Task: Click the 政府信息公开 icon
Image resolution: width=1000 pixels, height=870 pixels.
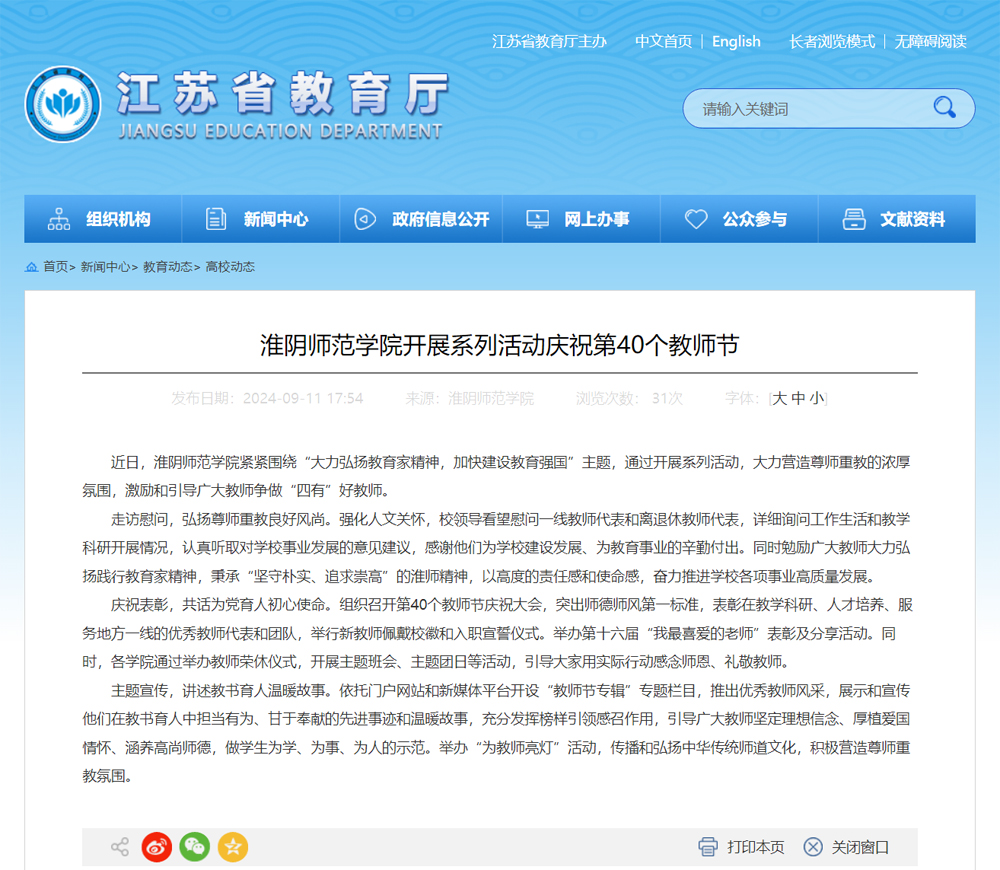Action: 365,219
